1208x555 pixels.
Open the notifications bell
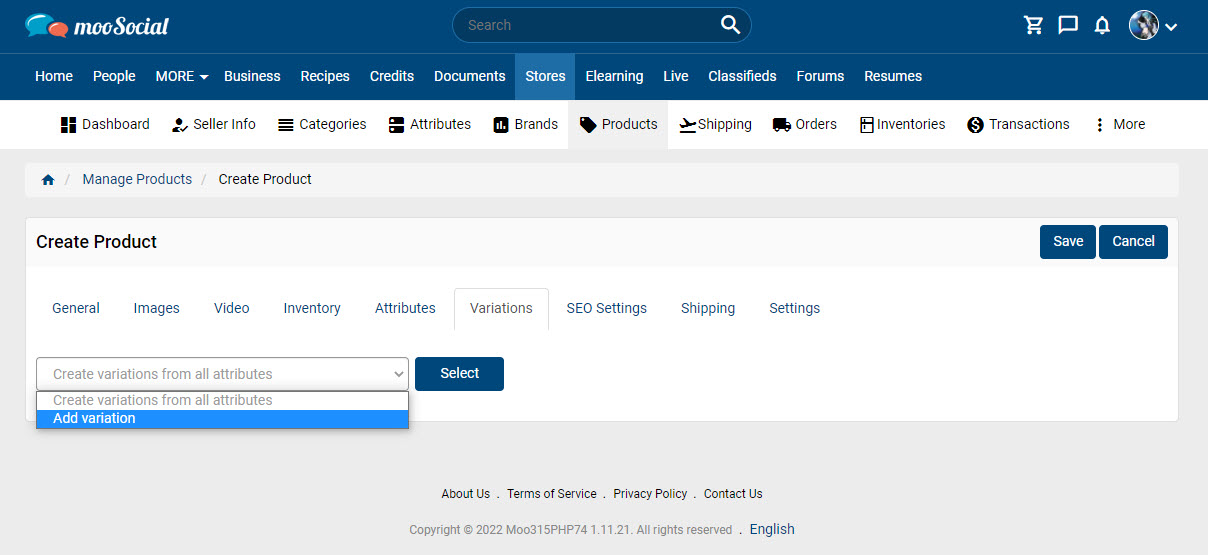coord(1102,25)
